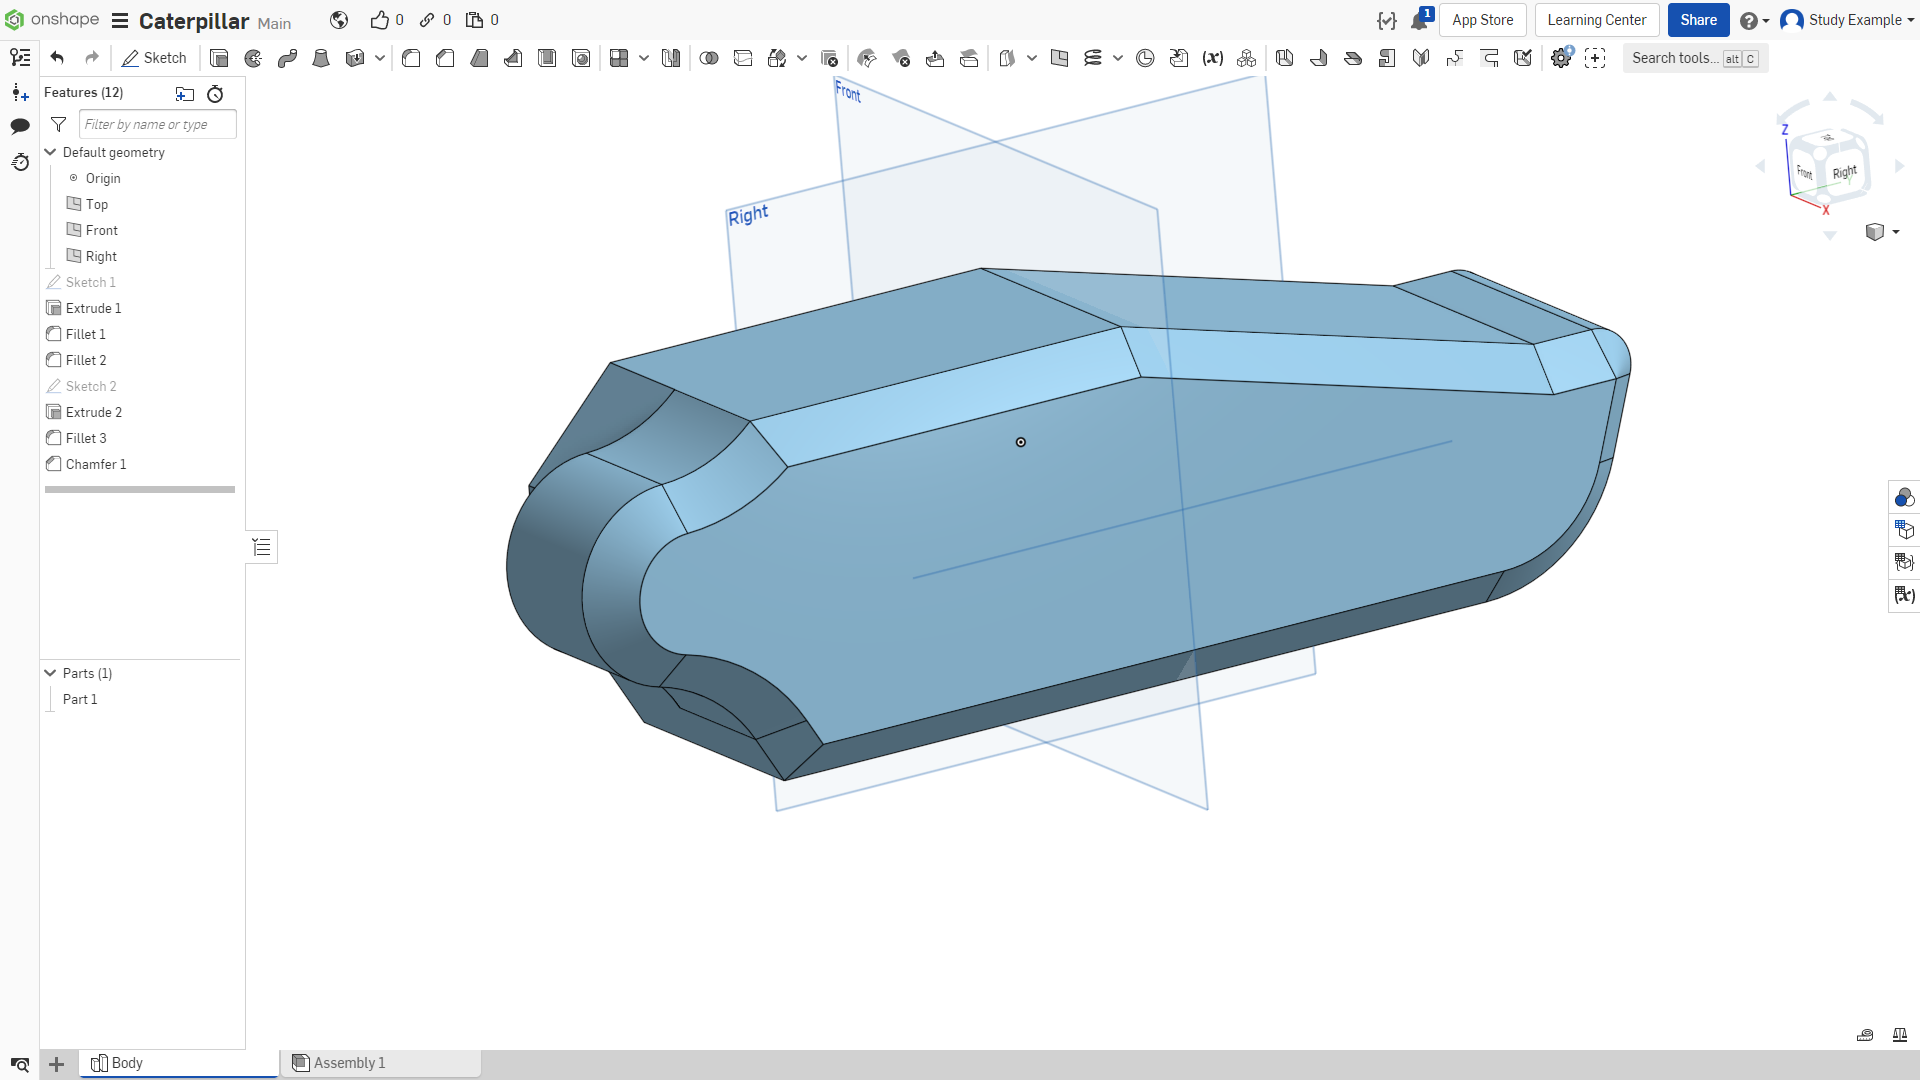Select the Linear pattern tool

click(x=619, y=58)
